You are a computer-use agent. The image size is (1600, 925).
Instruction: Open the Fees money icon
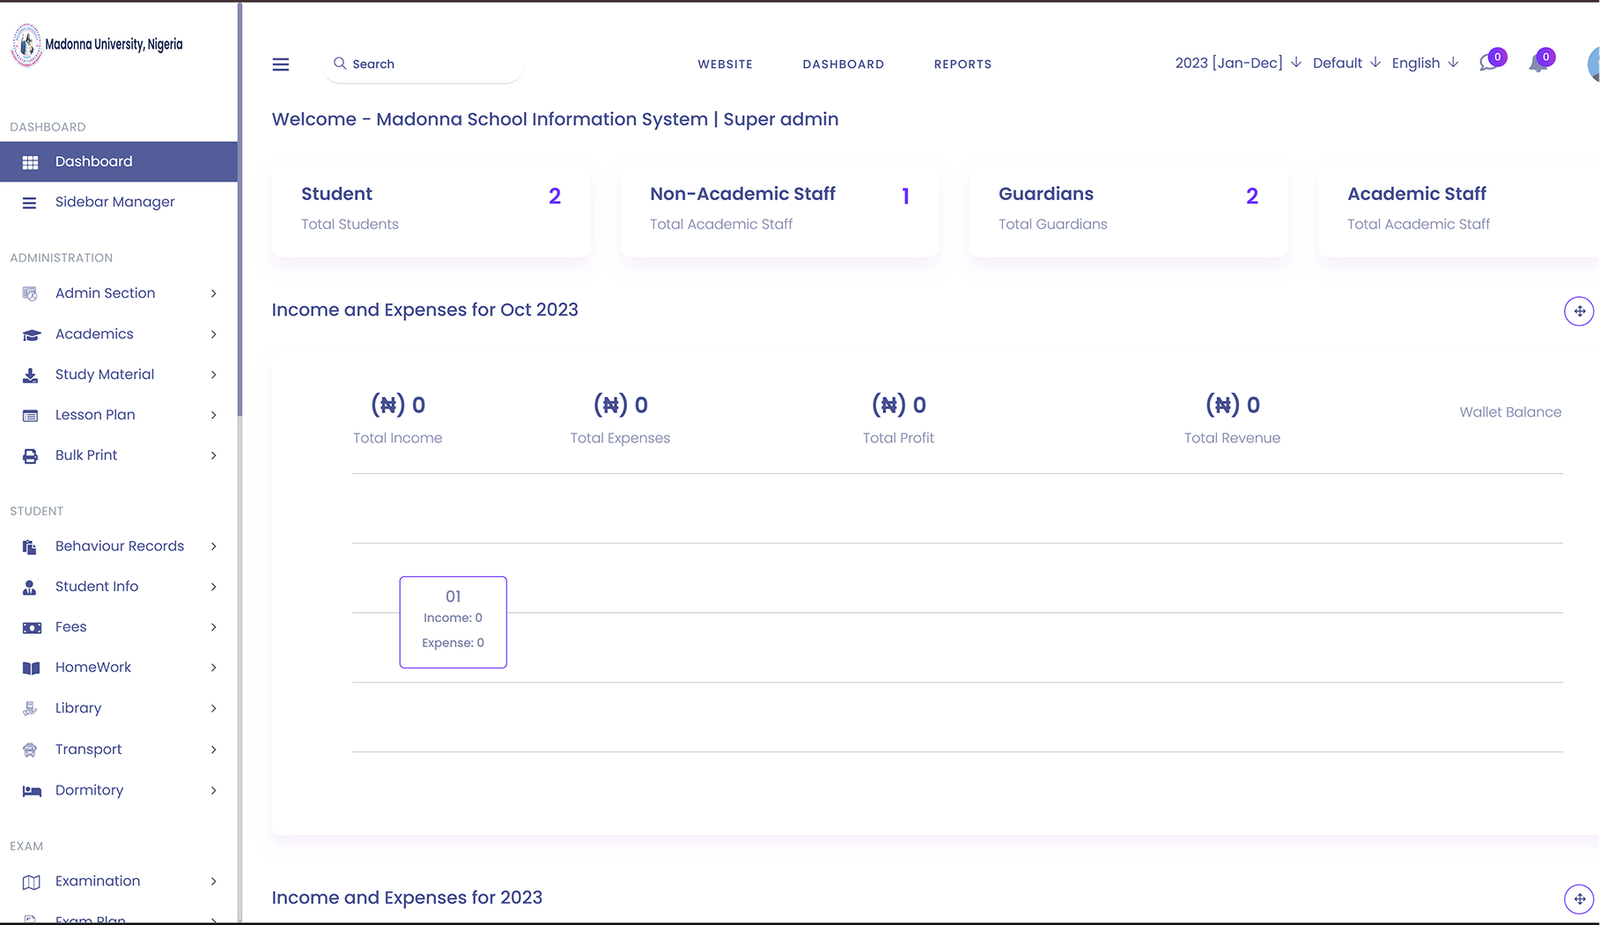click(x=30, y=627)
